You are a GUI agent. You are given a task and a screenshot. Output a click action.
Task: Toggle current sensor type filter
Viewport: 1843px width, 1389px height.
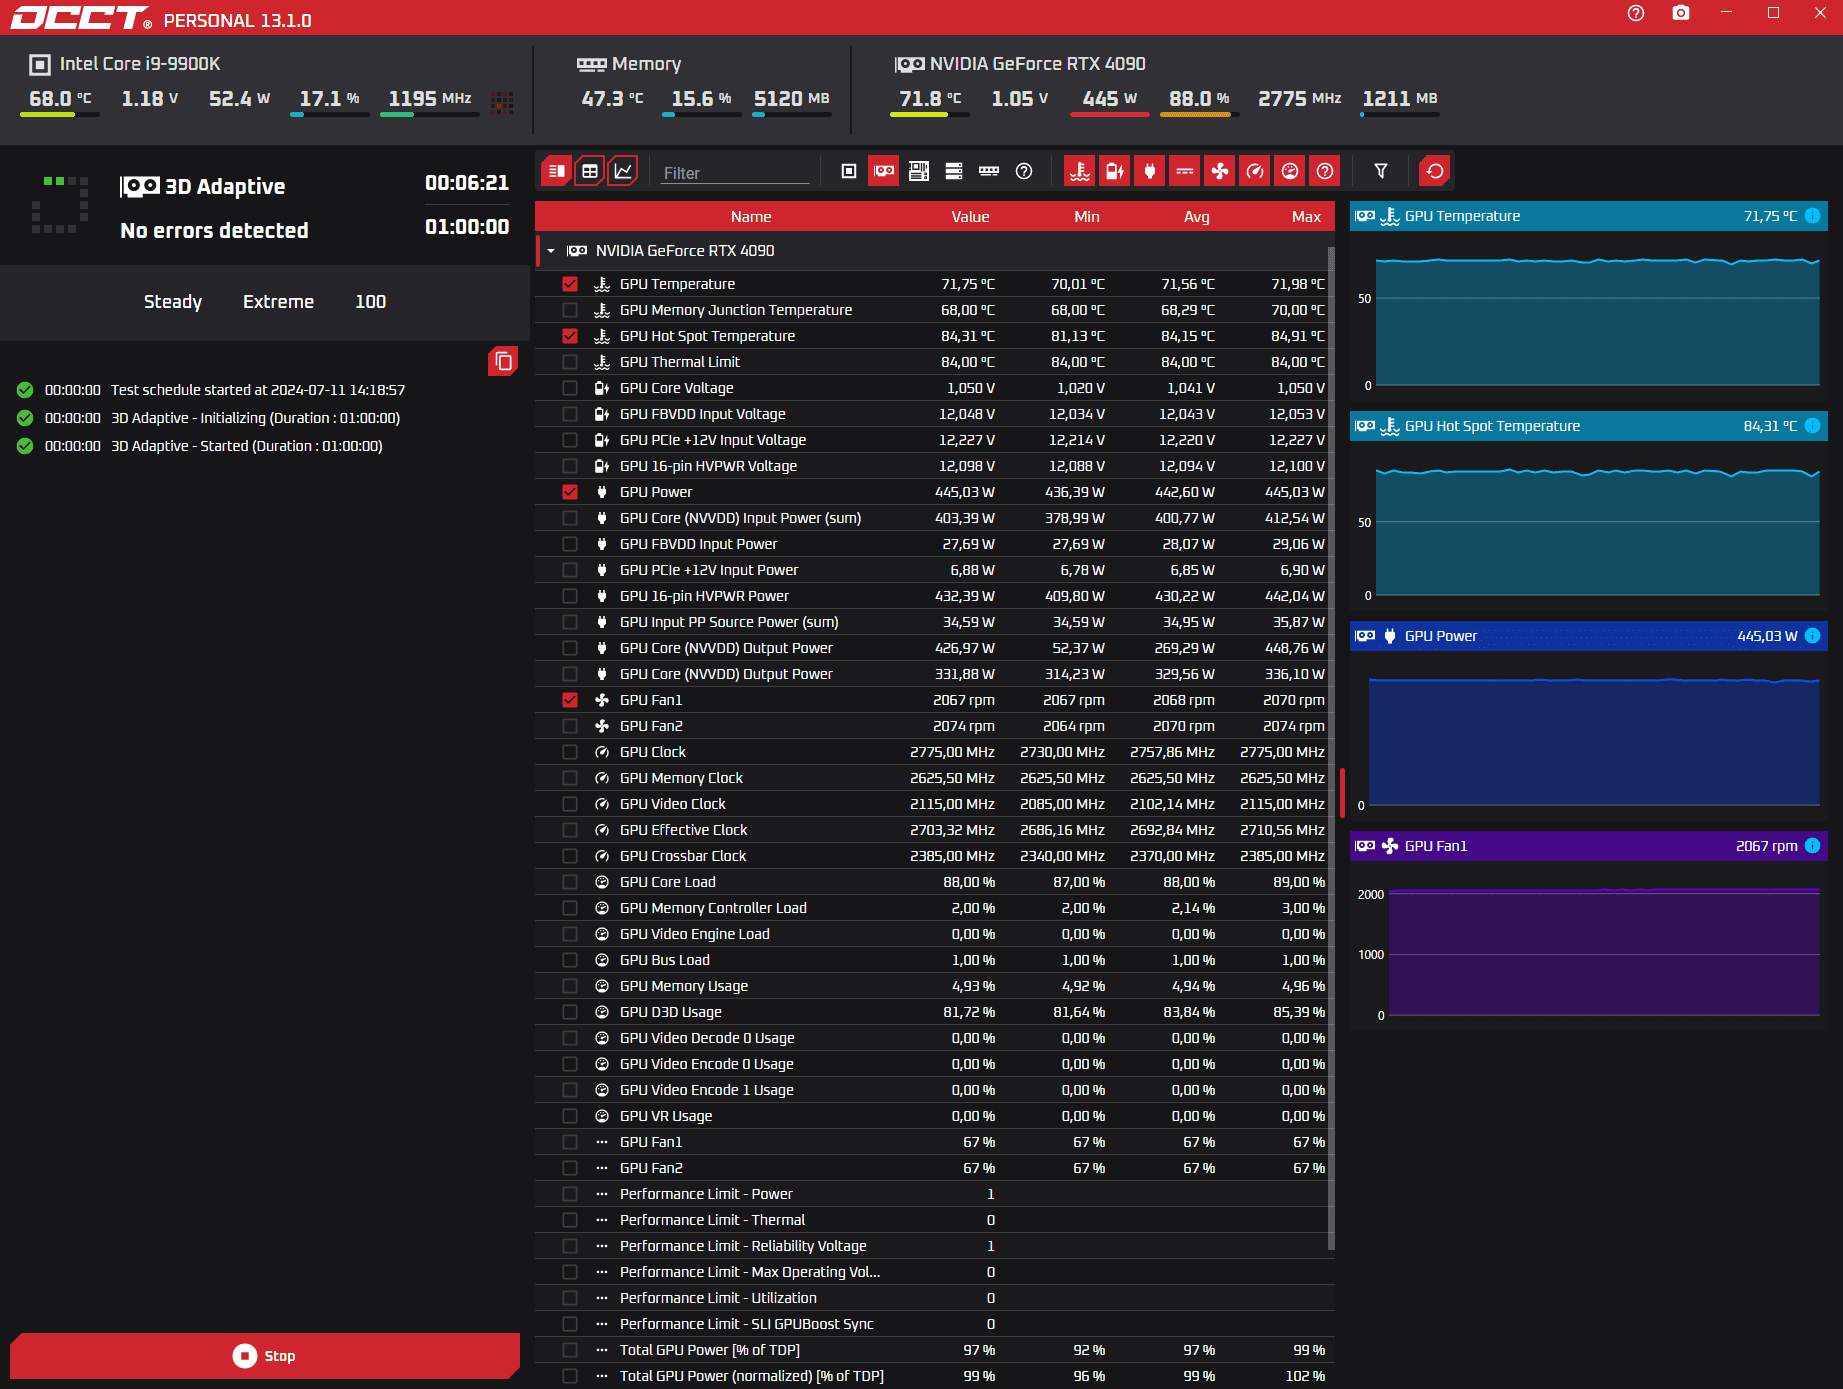click(1185, 171)
